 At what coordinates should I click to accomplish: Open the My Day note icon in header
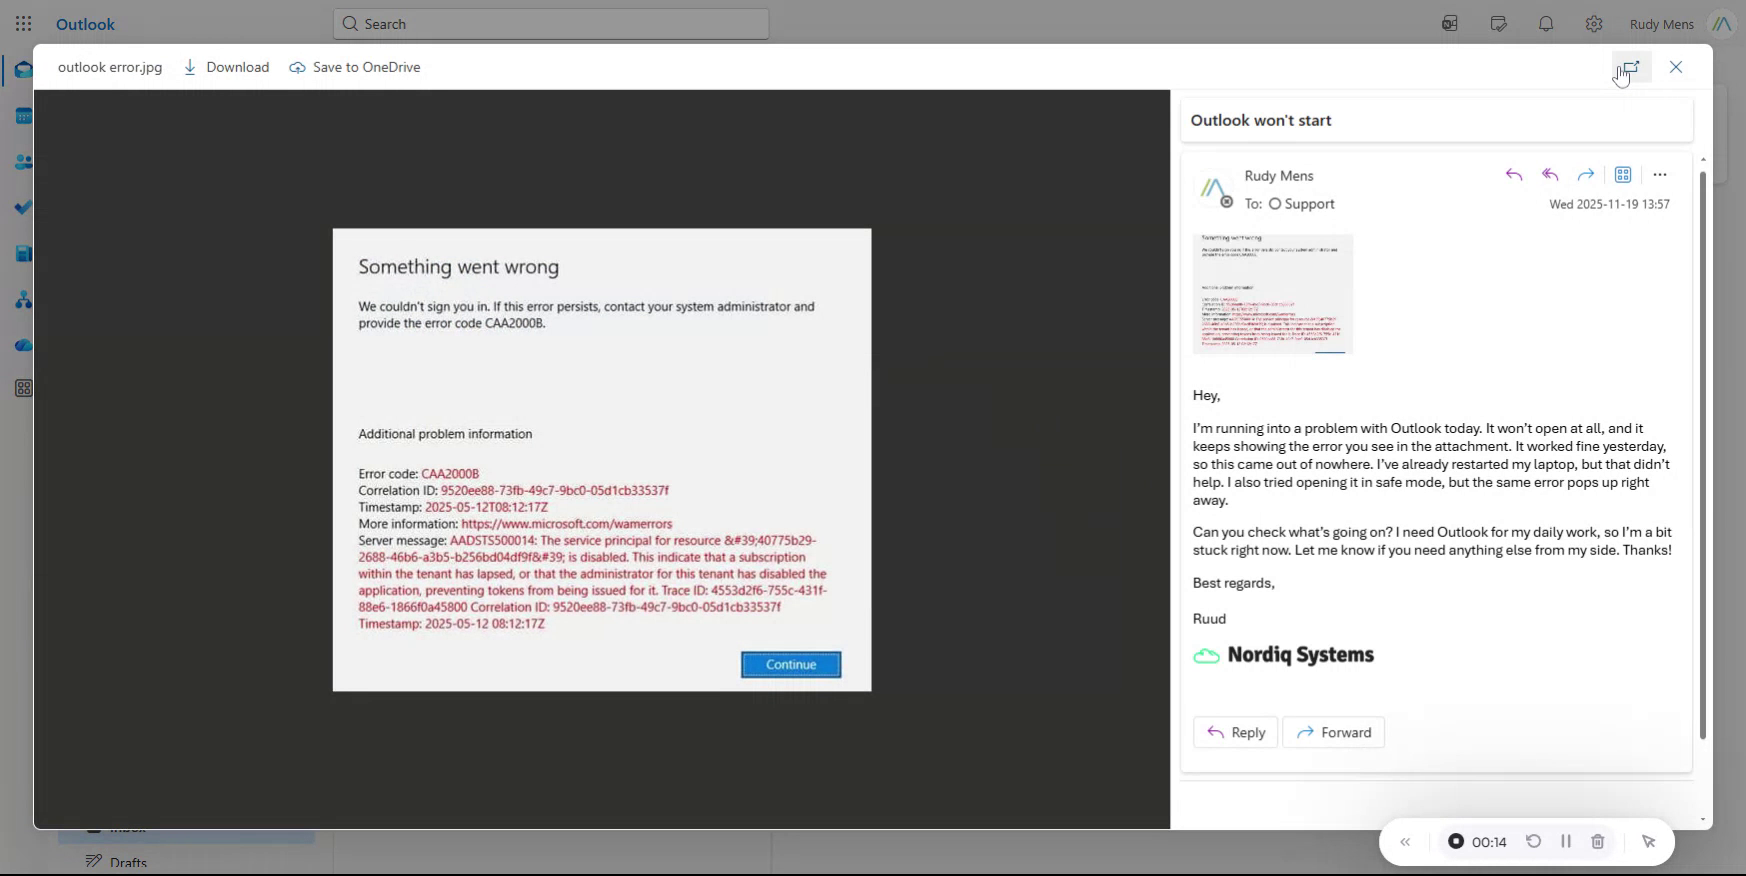pos(1498,24)
